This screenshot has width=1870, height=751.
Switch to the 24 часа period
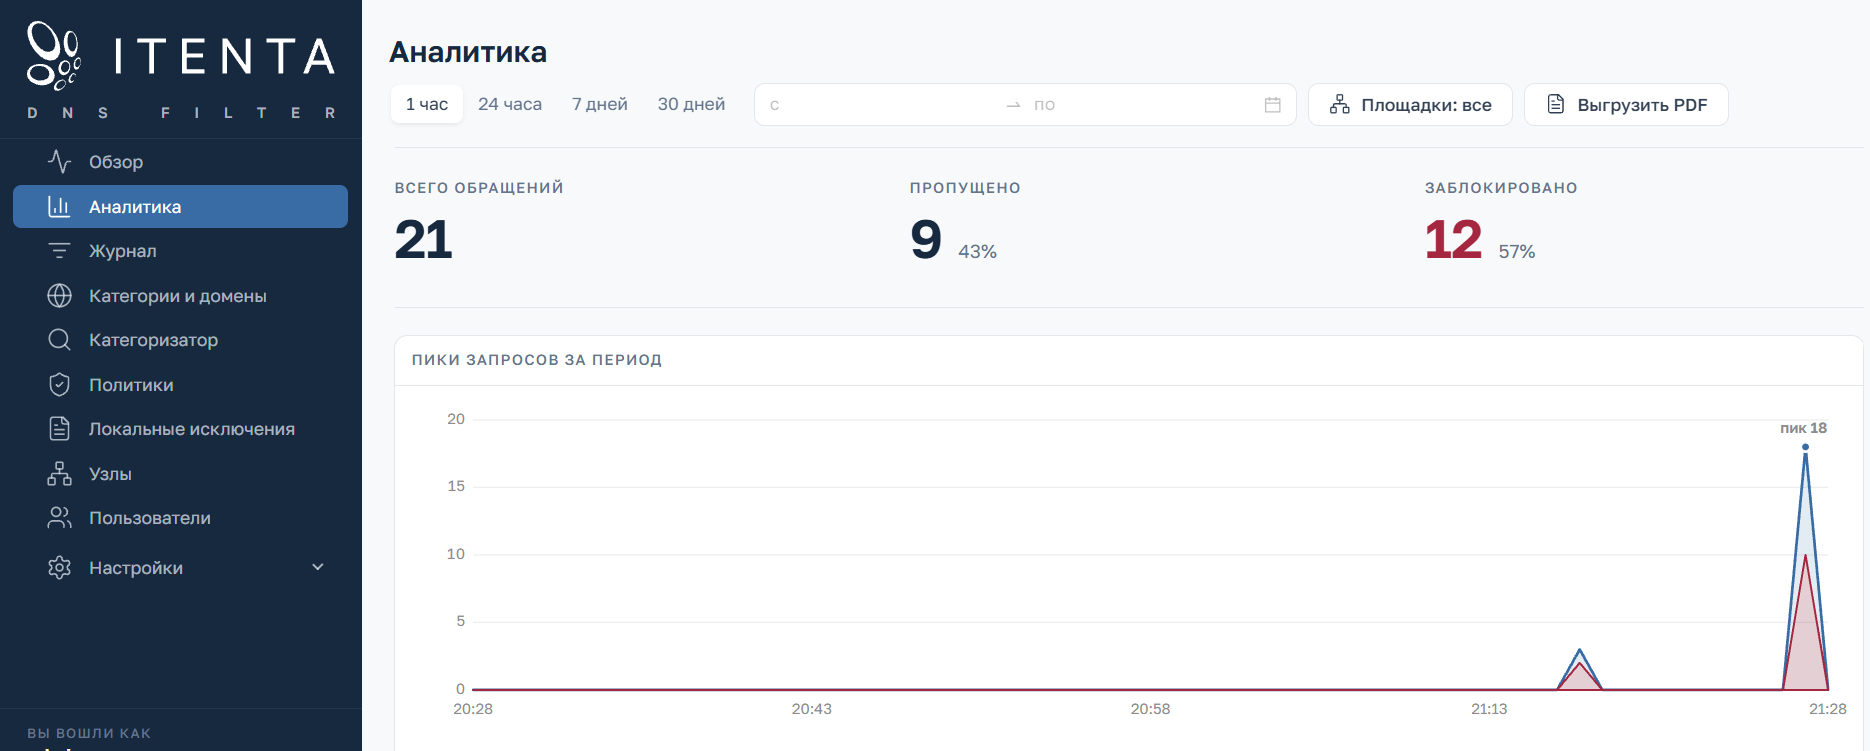point(510,104)
